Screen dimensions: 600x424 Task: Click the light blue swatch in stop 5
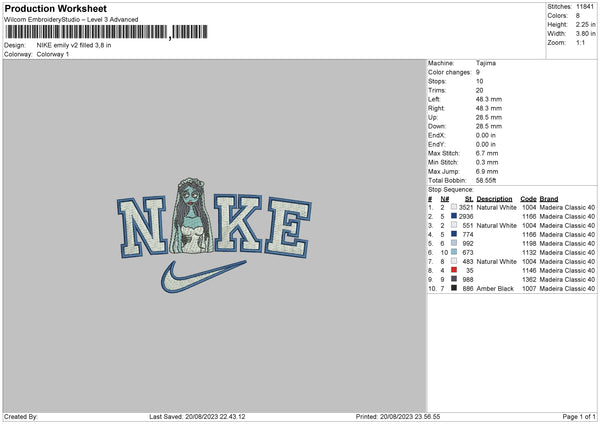(x=454, y=243)
